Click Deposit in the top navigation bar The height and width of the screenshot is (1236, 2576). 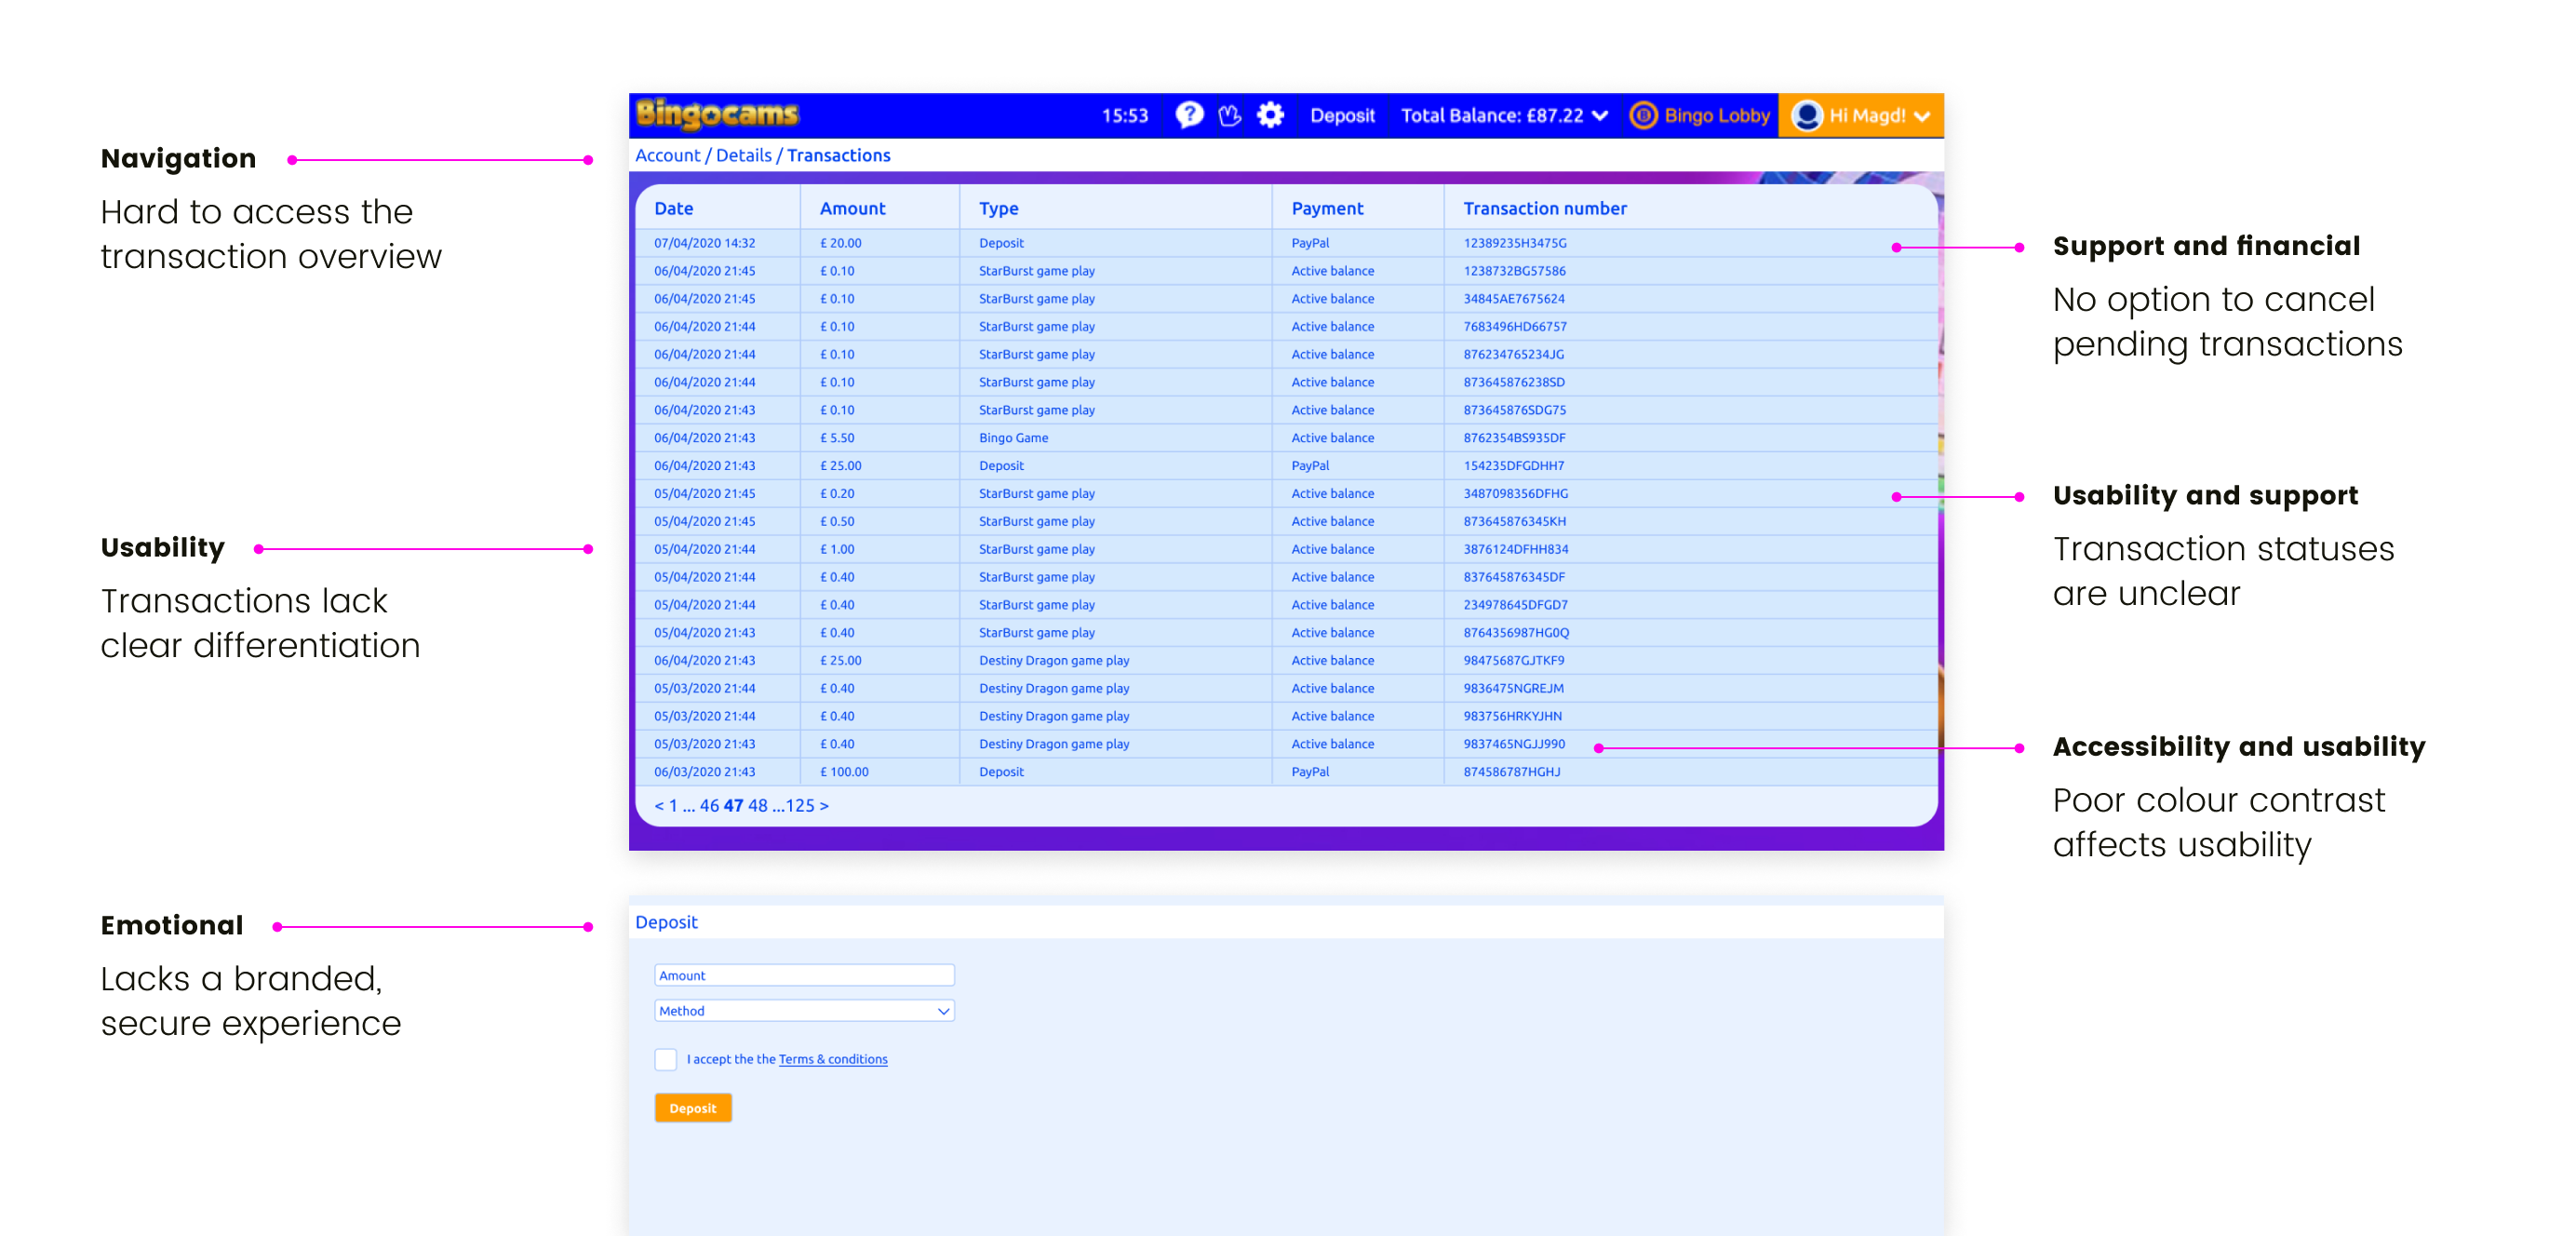[x=1342, y=115]
